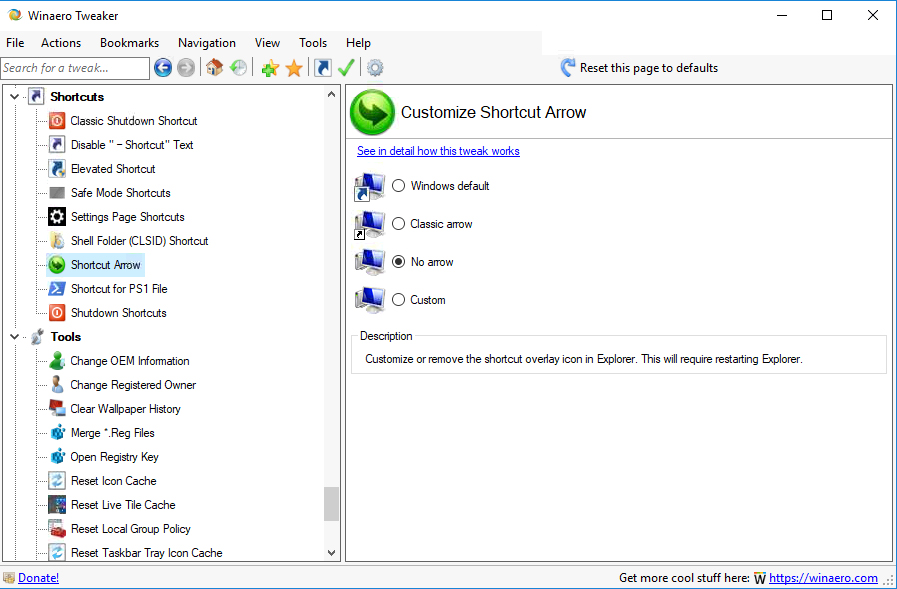Viewport: 897px width, 589px height.
Task: Choose the Classic arrow radio option
Action: 399,224
